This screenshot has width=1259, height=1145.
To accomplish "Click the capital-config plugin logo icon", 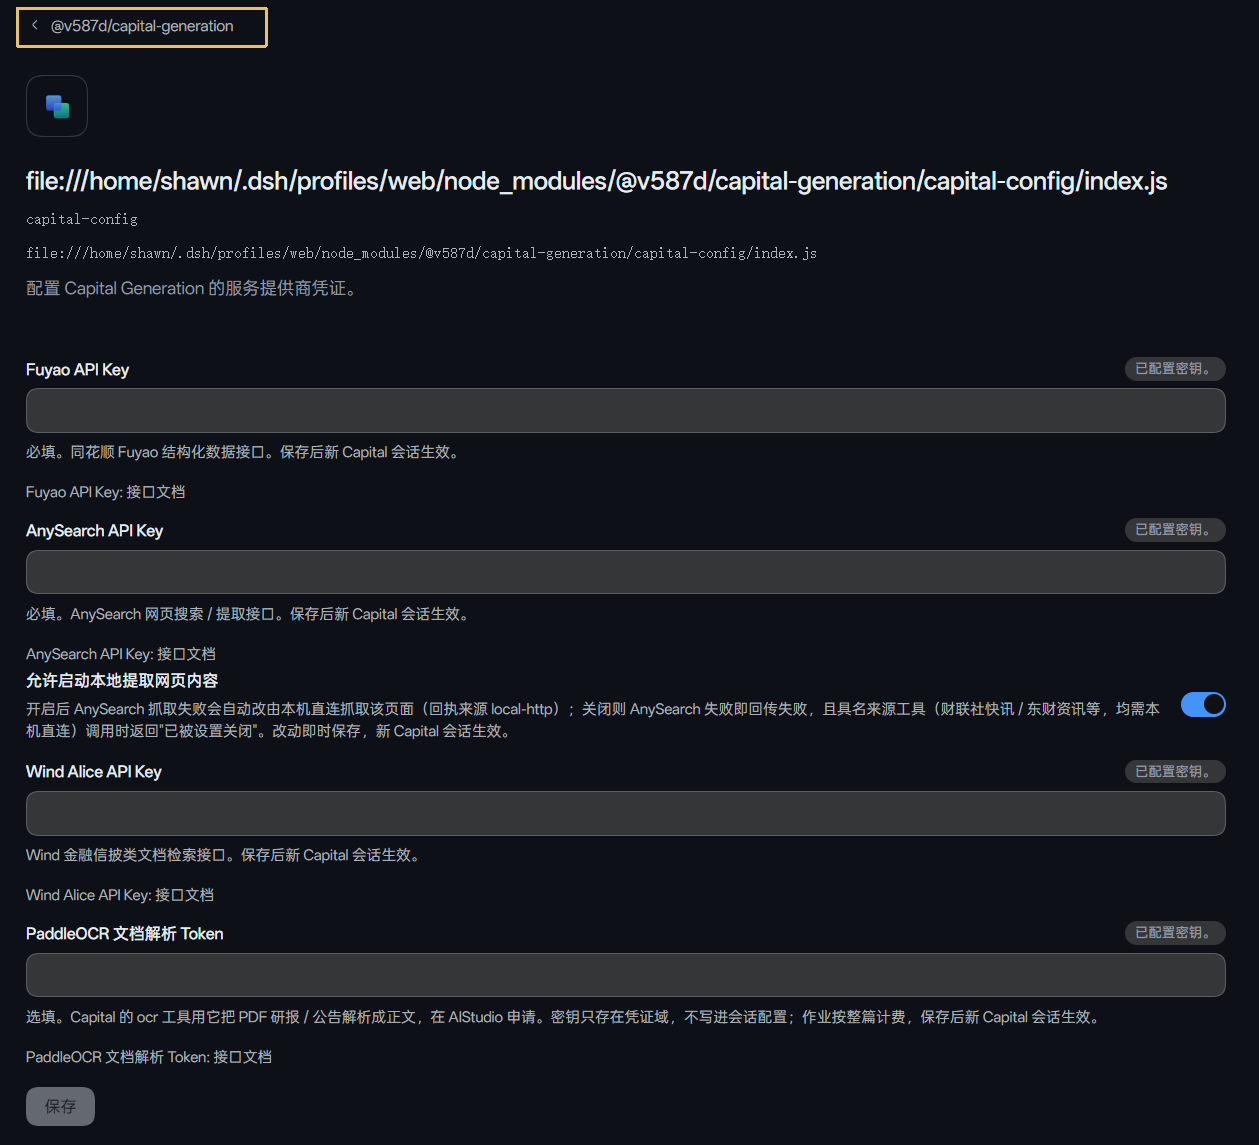I will pyautogui.click(x=57, y=106).
